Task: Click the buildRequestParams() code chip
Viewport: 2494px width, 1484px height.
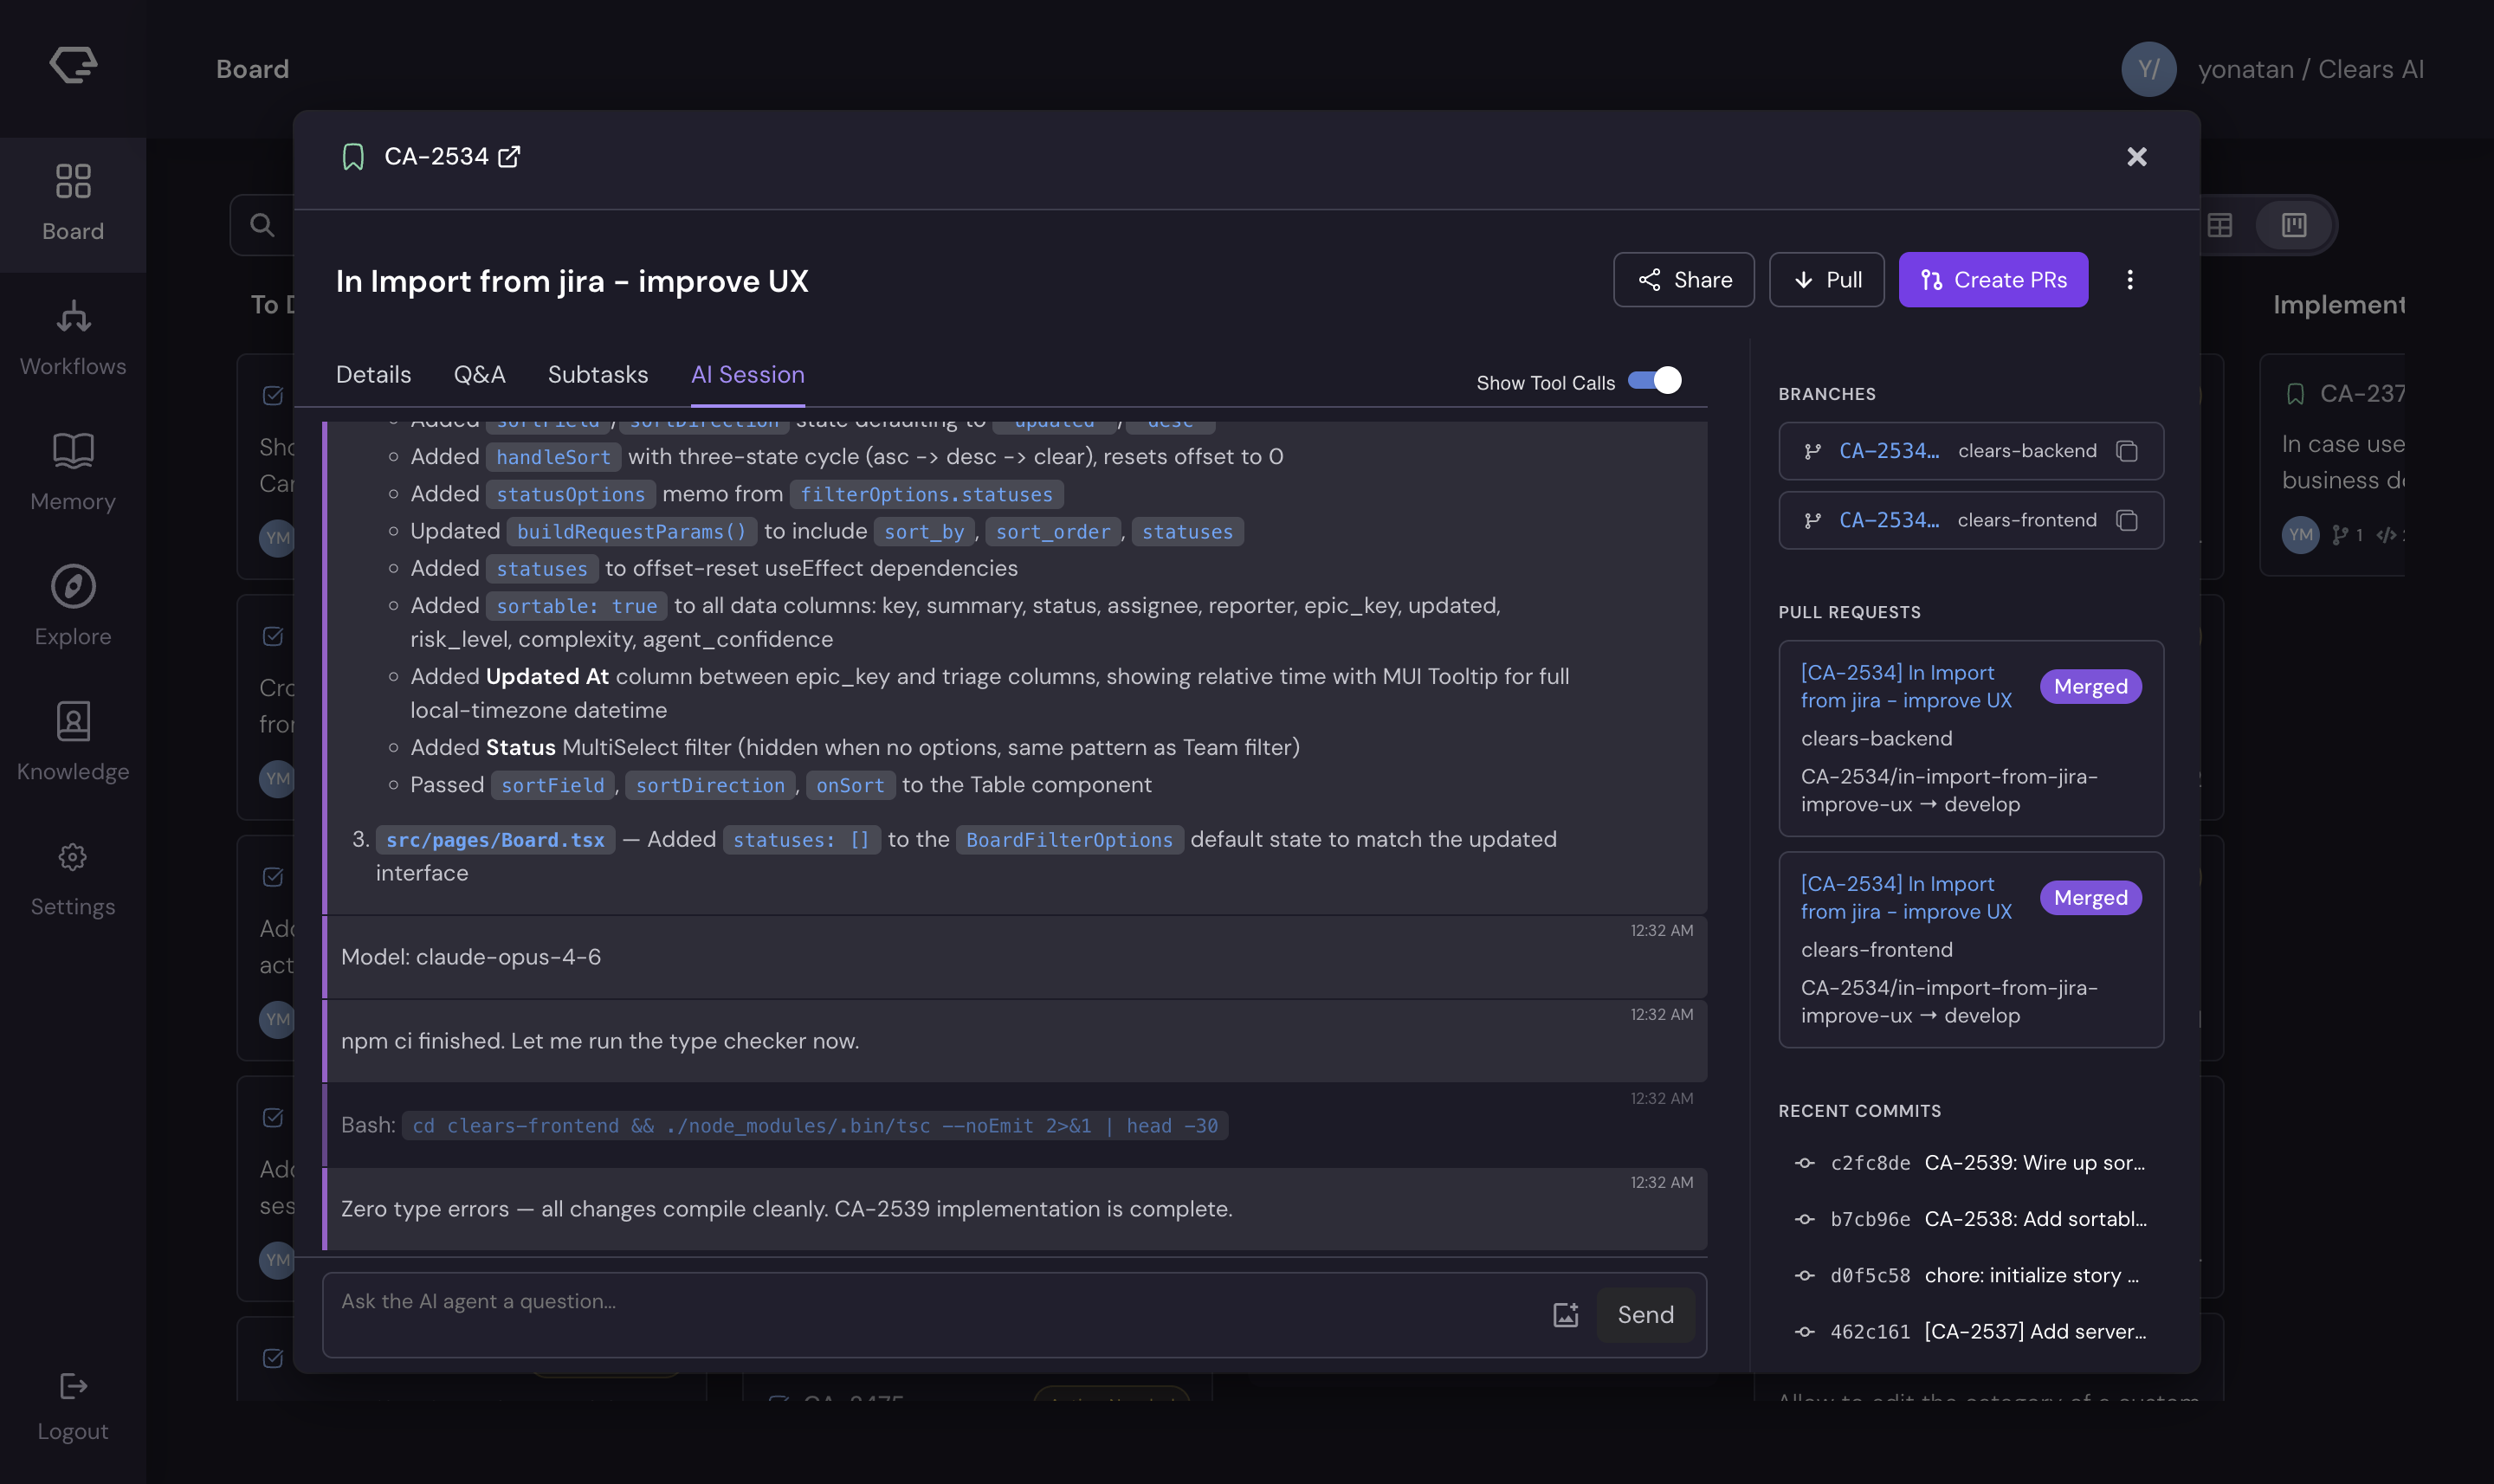Action: (x=632, y=532)
